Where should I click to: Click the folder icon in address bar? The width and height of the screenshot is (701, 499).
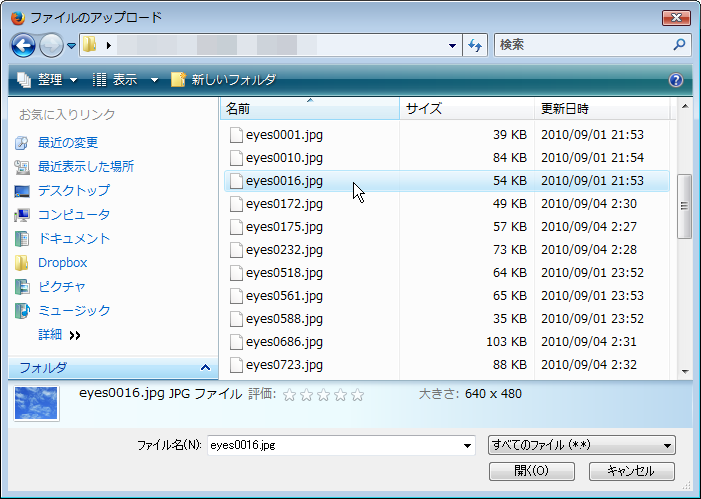point(90,44)
